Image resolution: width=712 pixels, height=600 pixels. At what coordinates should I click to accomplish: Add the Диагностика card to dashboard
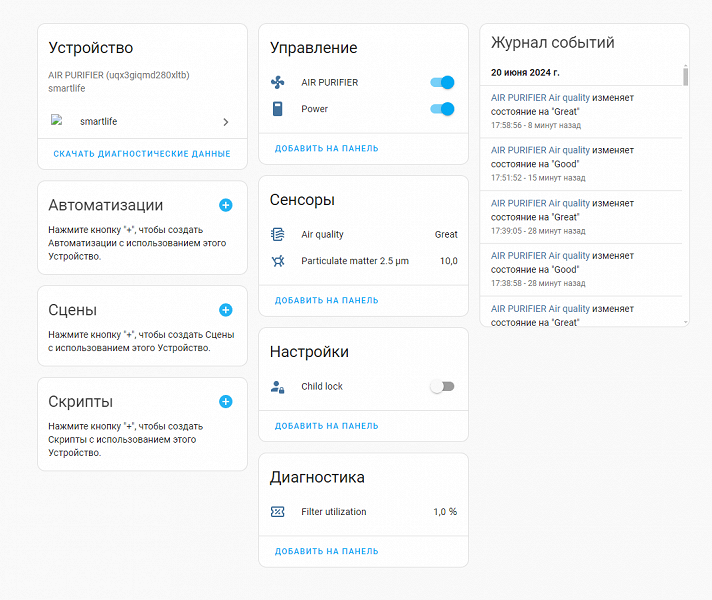(327, 551)
